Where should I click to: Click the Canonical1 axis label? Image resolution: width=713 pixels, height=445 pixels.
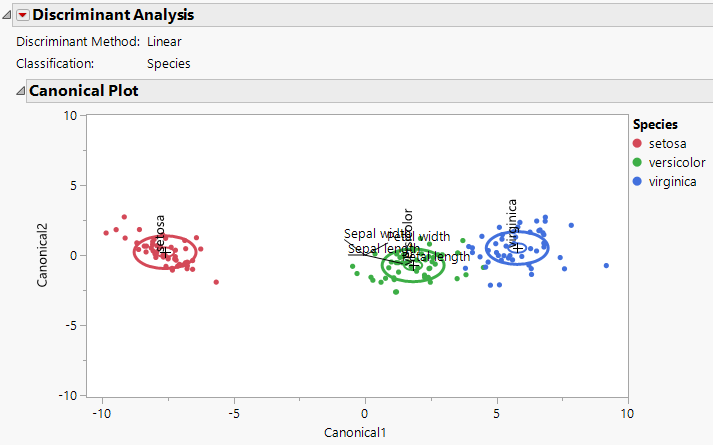pos(355,433)
